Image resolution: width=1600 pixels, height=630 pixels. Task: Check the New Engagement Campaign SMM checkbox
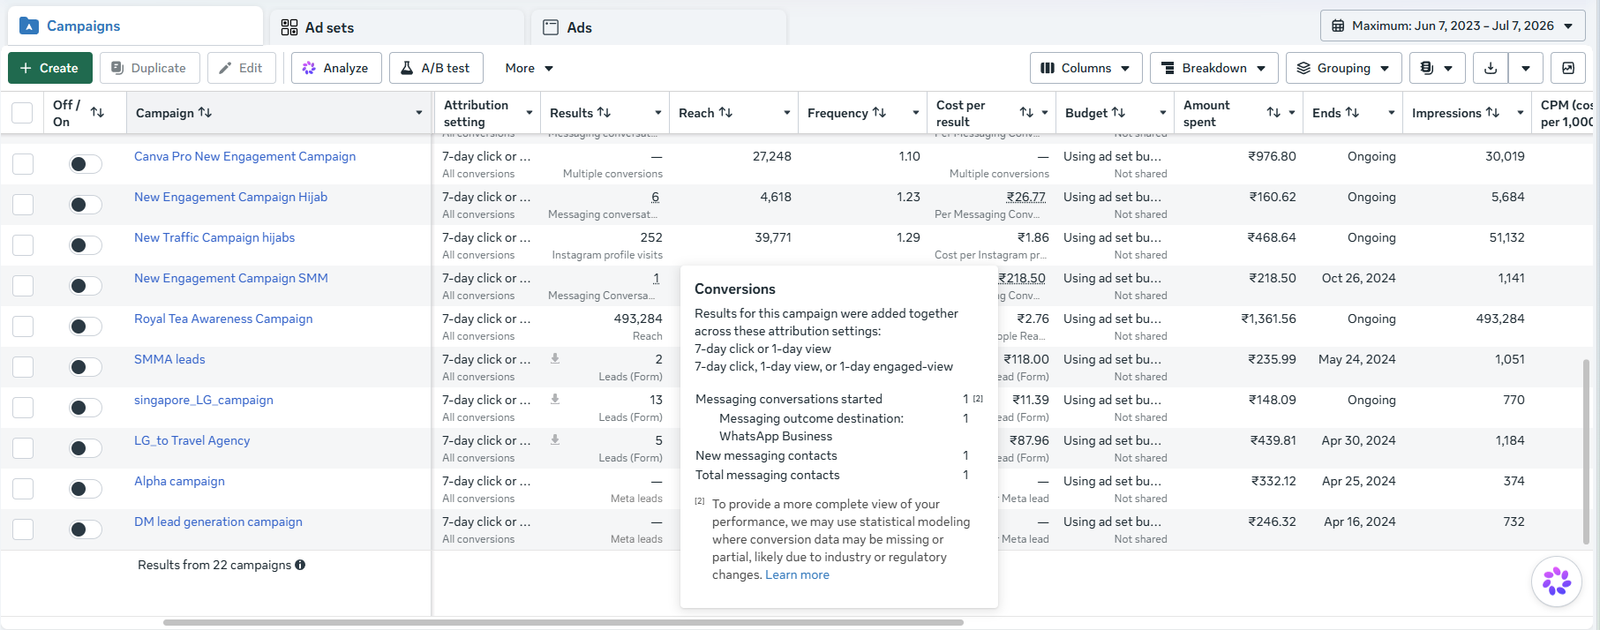pyautogui.click(x=22, y=286)
